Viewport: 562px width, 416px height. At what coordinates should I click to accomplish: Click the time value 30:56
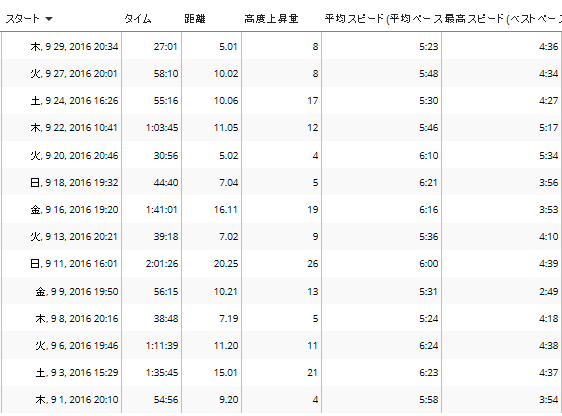point(166,156)
